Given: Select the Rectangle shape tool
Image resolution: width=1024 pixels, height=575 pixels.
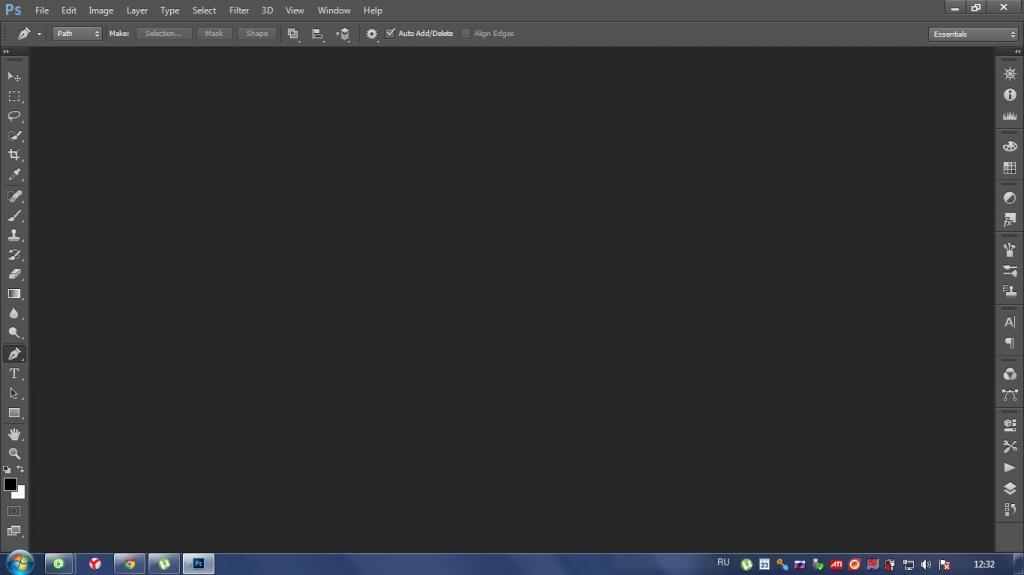Looking at the screenshot, I should pos(14,413).
